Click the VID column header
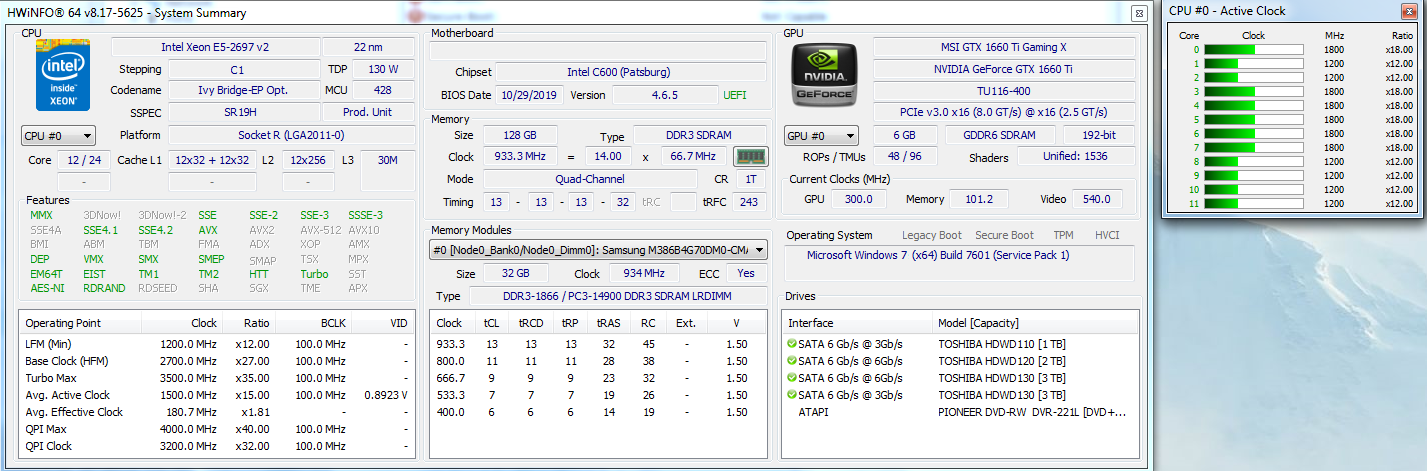 tap(381, 323)
